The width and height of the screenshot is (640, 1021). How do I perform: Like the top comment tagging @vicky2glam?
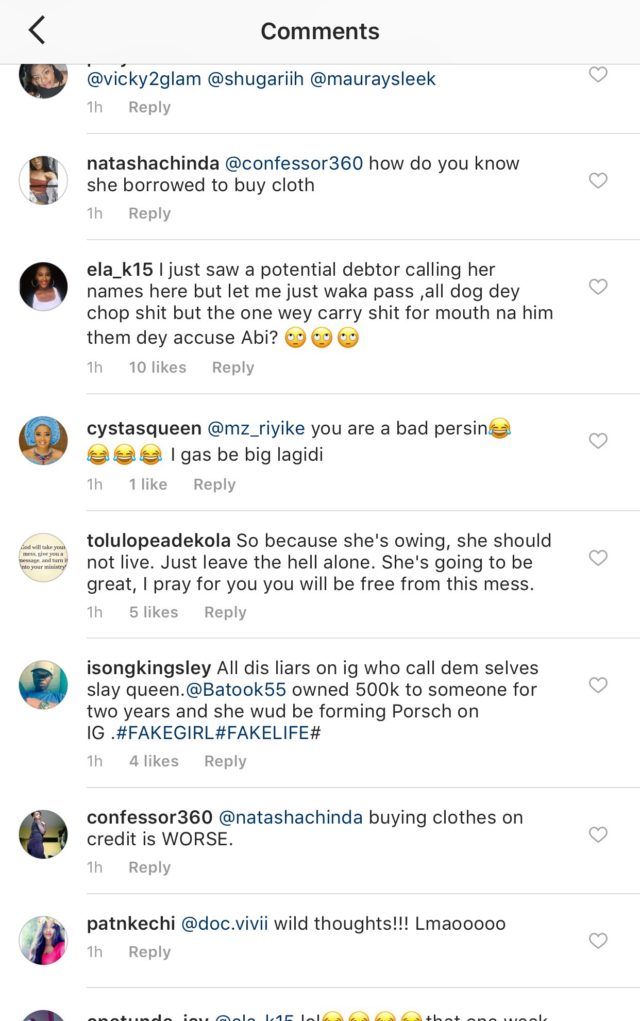tap(598, 75)
